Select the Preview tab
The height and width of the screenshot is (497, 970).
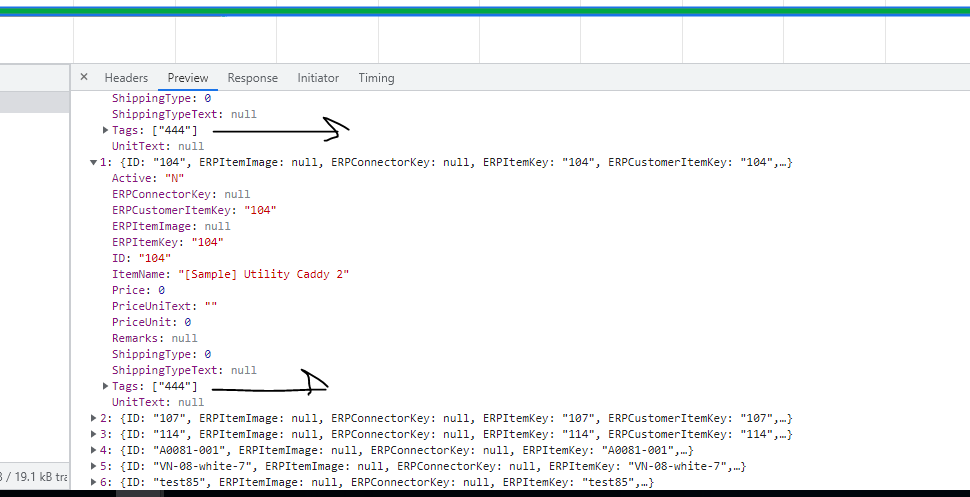(188, 78)
